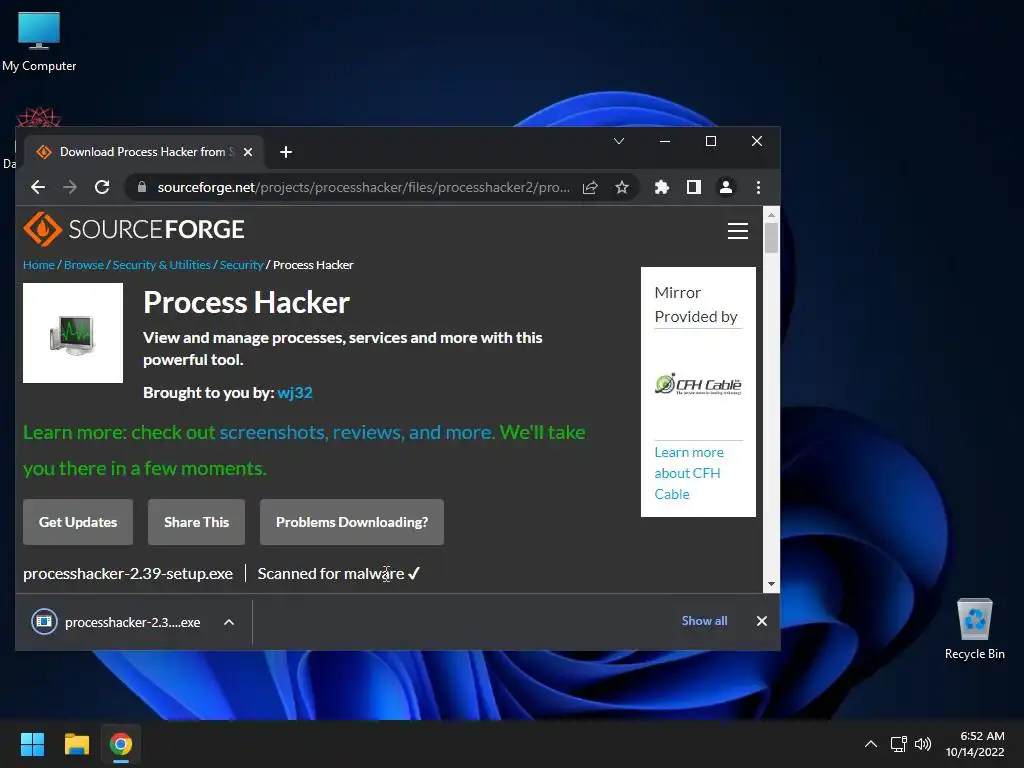Screen dimensions: 1024x768
Task: Open the Security breadcrumb link
Action: 241,265
